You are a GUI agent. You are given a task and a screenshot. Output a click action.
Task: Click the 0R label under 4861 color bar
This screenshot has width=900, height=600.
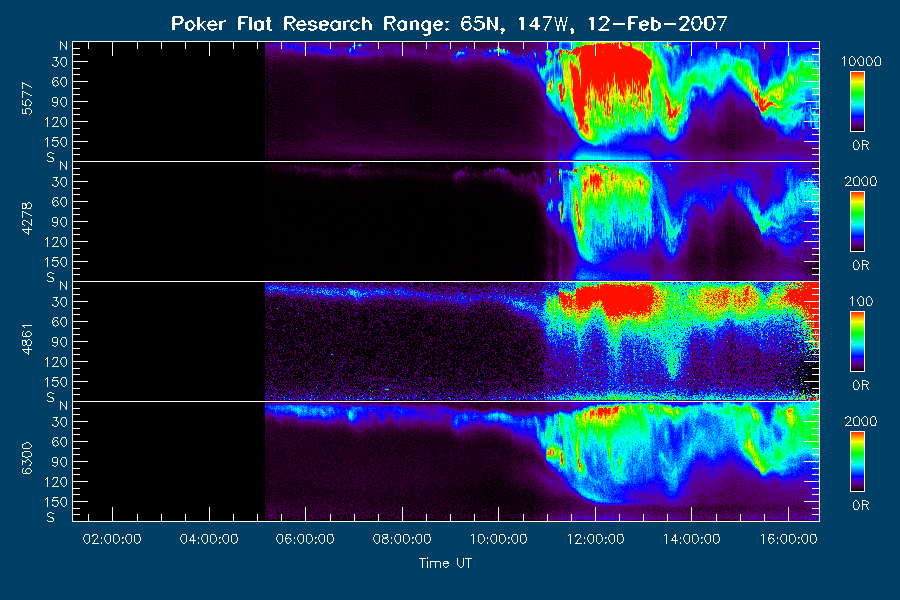pos(861,385)
